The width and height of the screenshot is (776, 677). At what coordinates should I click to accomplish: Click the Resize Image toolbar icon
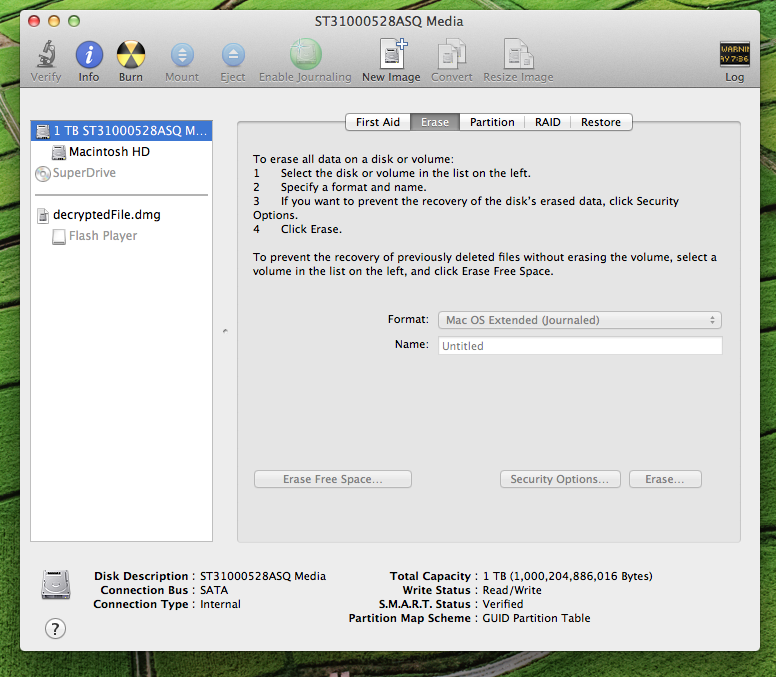(518, 54)
